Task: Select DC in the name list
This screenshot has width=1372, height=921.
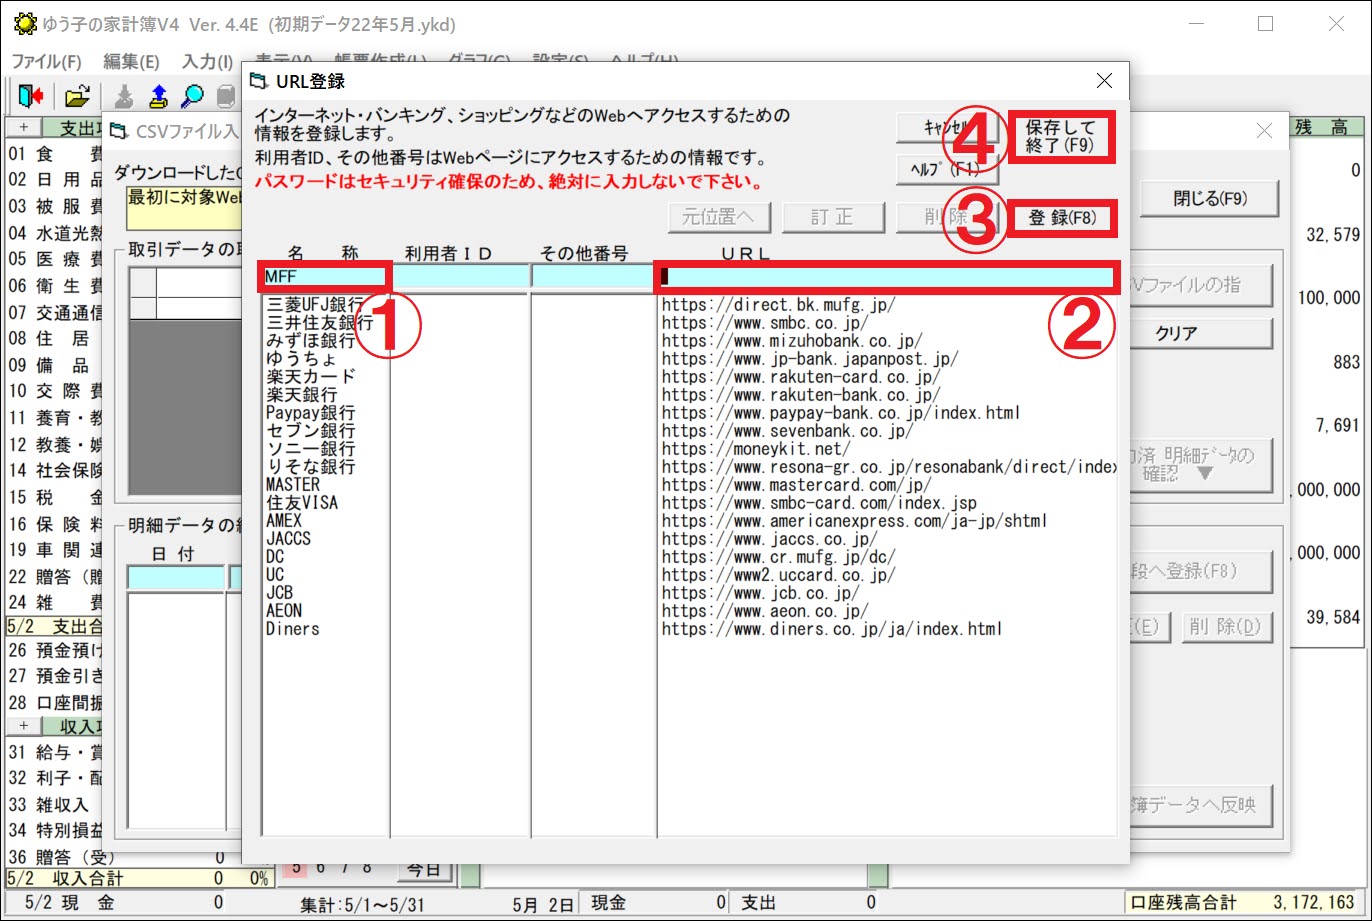Action: tap(274, 557)
